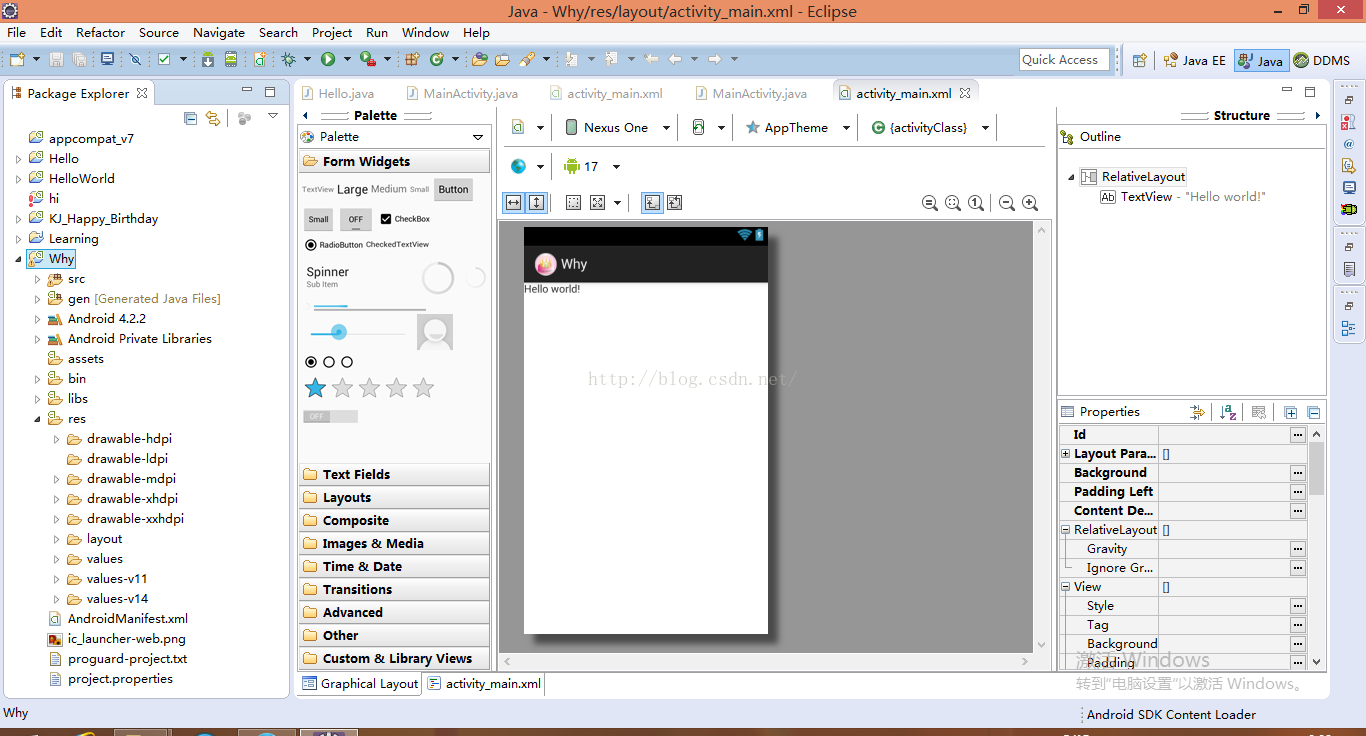Switch to the DDMS perspective
The width and height of the screenshot is (1366, 736).
point(1321,61)
